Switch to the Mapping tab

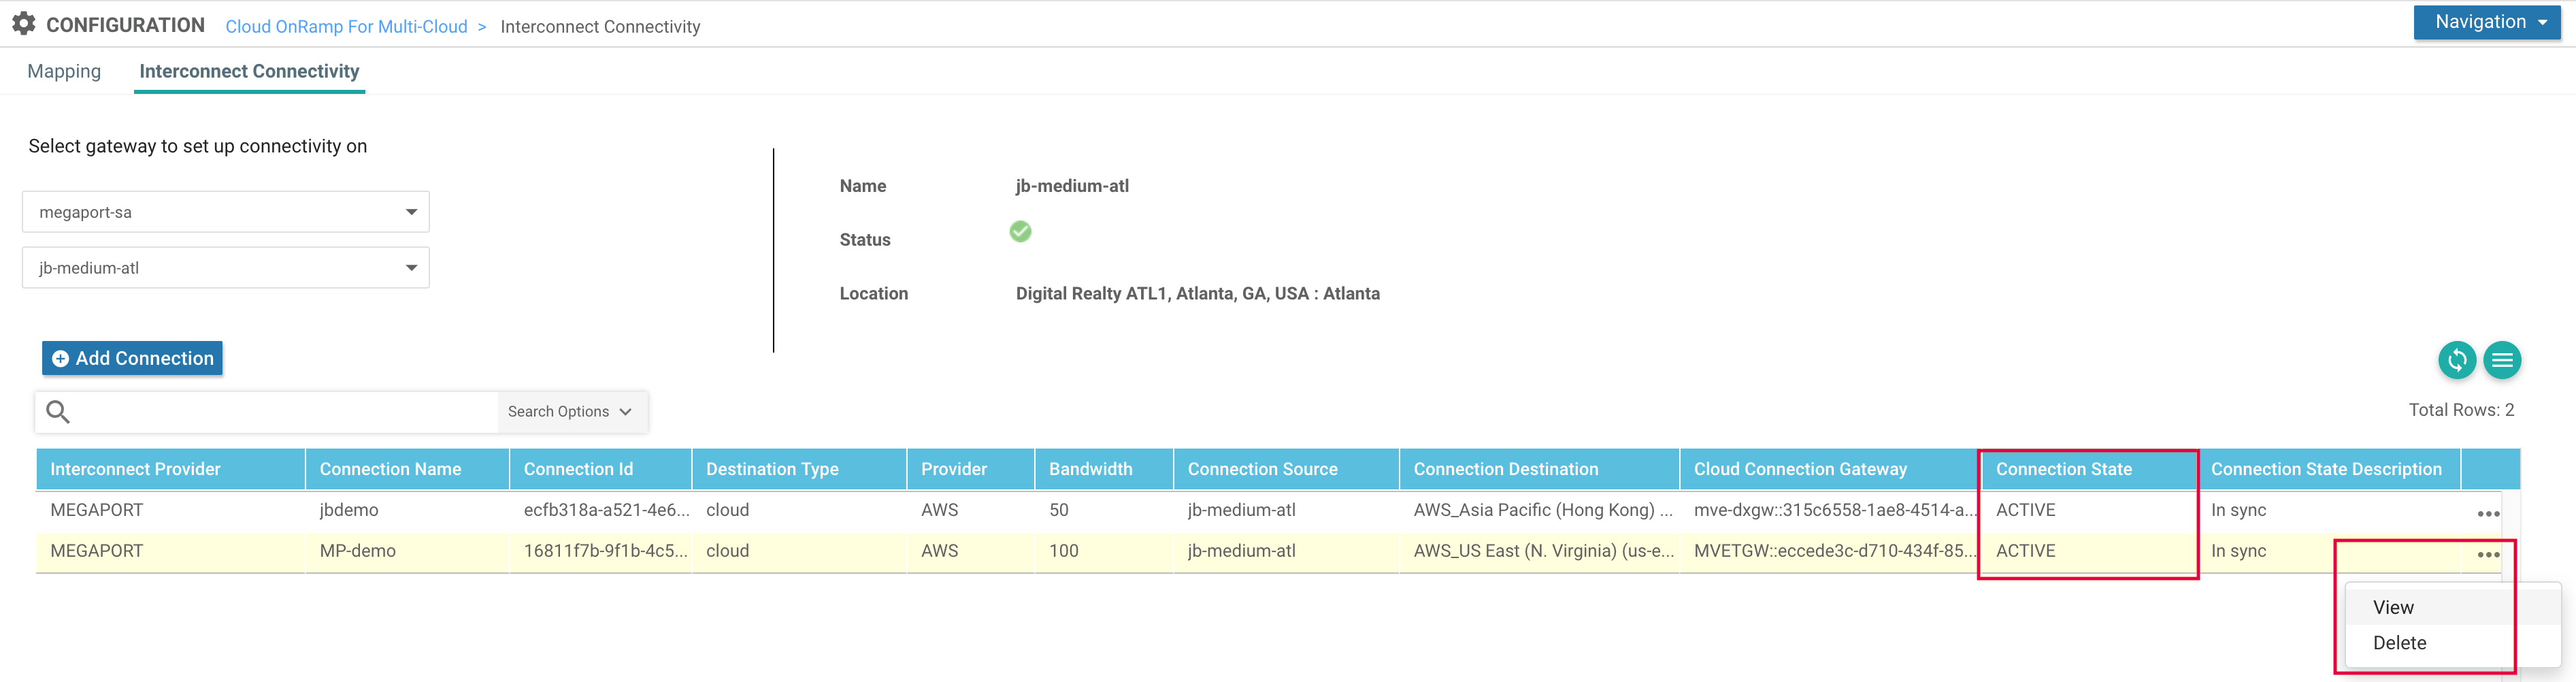pos(64,71)
